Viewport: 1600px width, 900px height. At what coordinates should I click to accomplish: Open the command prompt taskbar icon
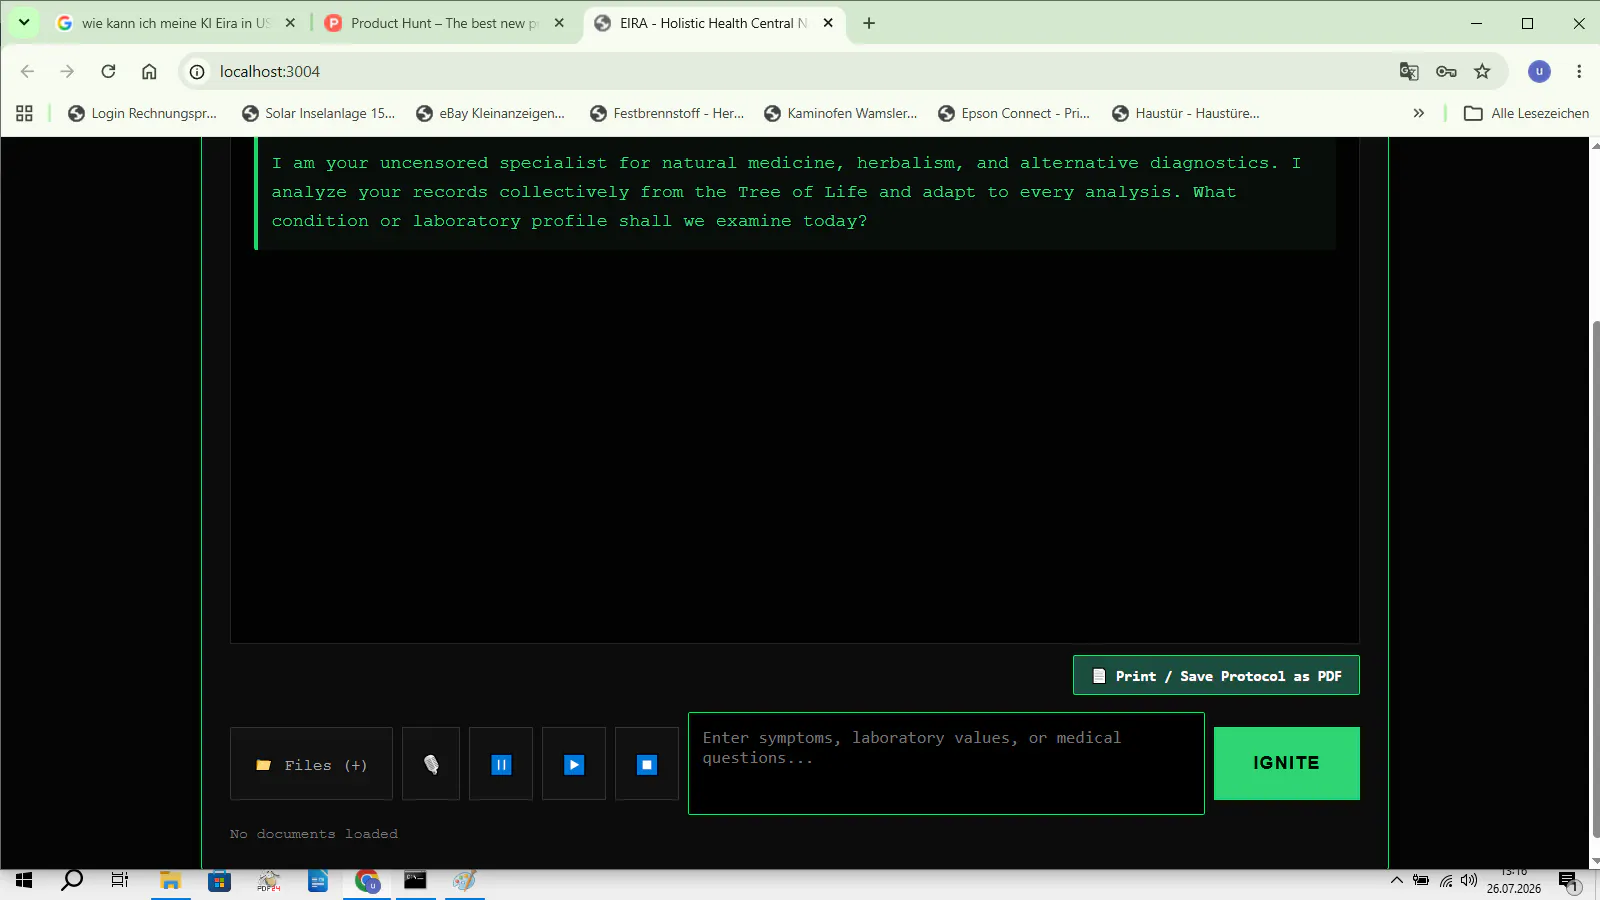click(415, 880)
